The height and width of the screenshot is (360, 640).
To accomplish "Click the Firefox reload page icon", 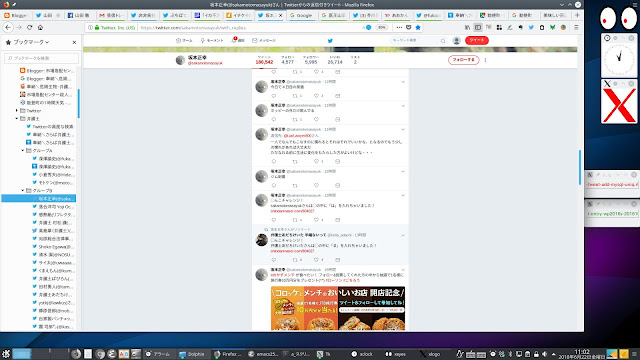I will (29, 27).
